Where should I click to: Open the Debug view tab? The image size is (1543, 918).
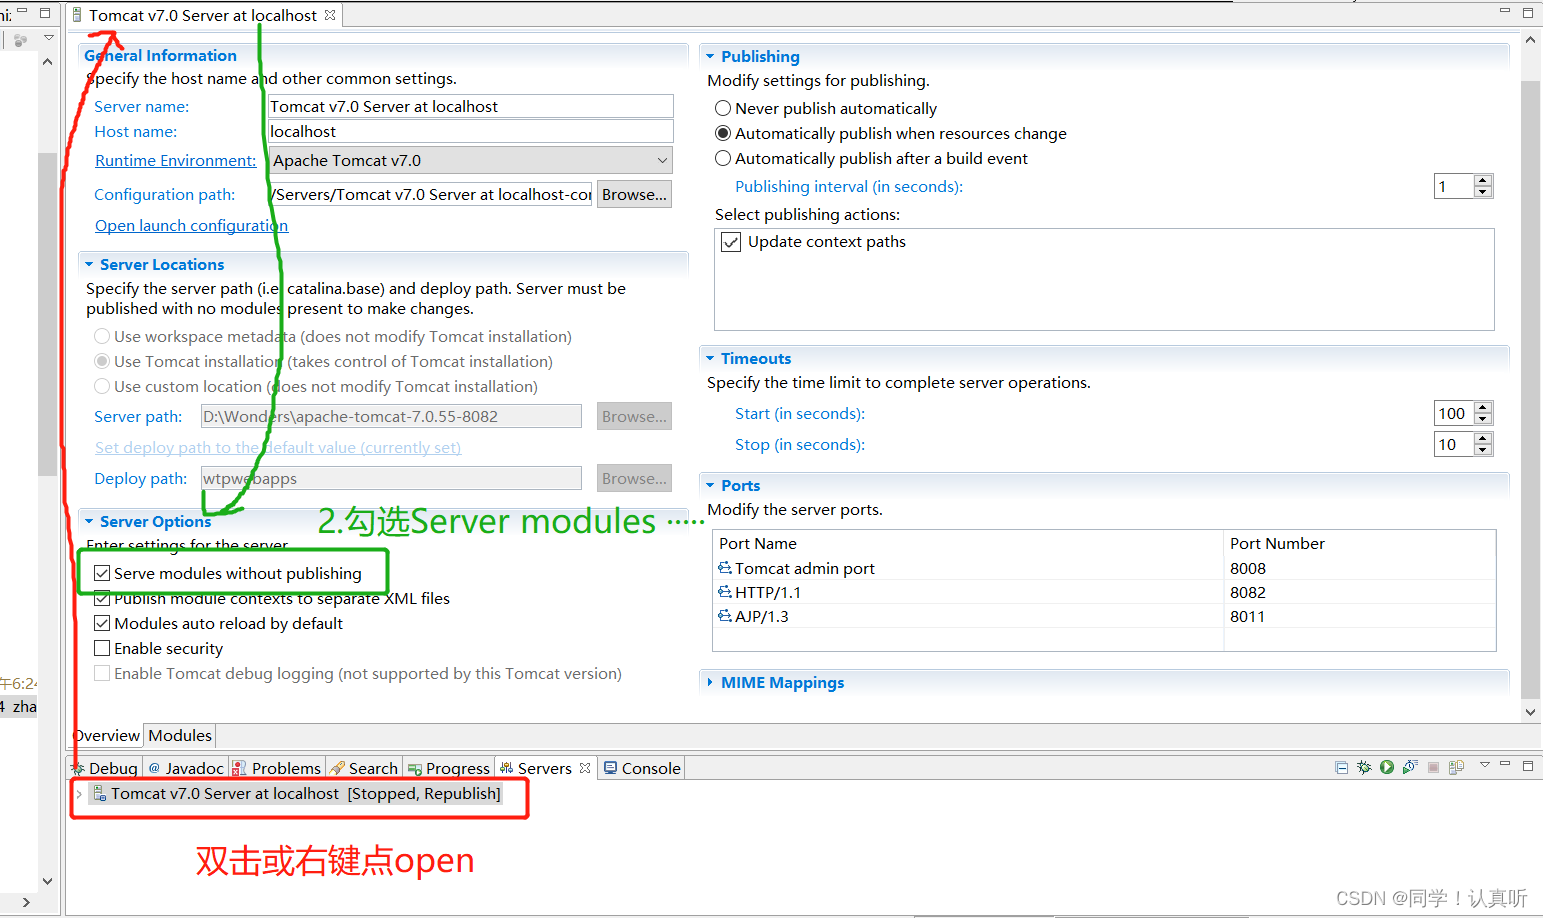click(105, 768)
